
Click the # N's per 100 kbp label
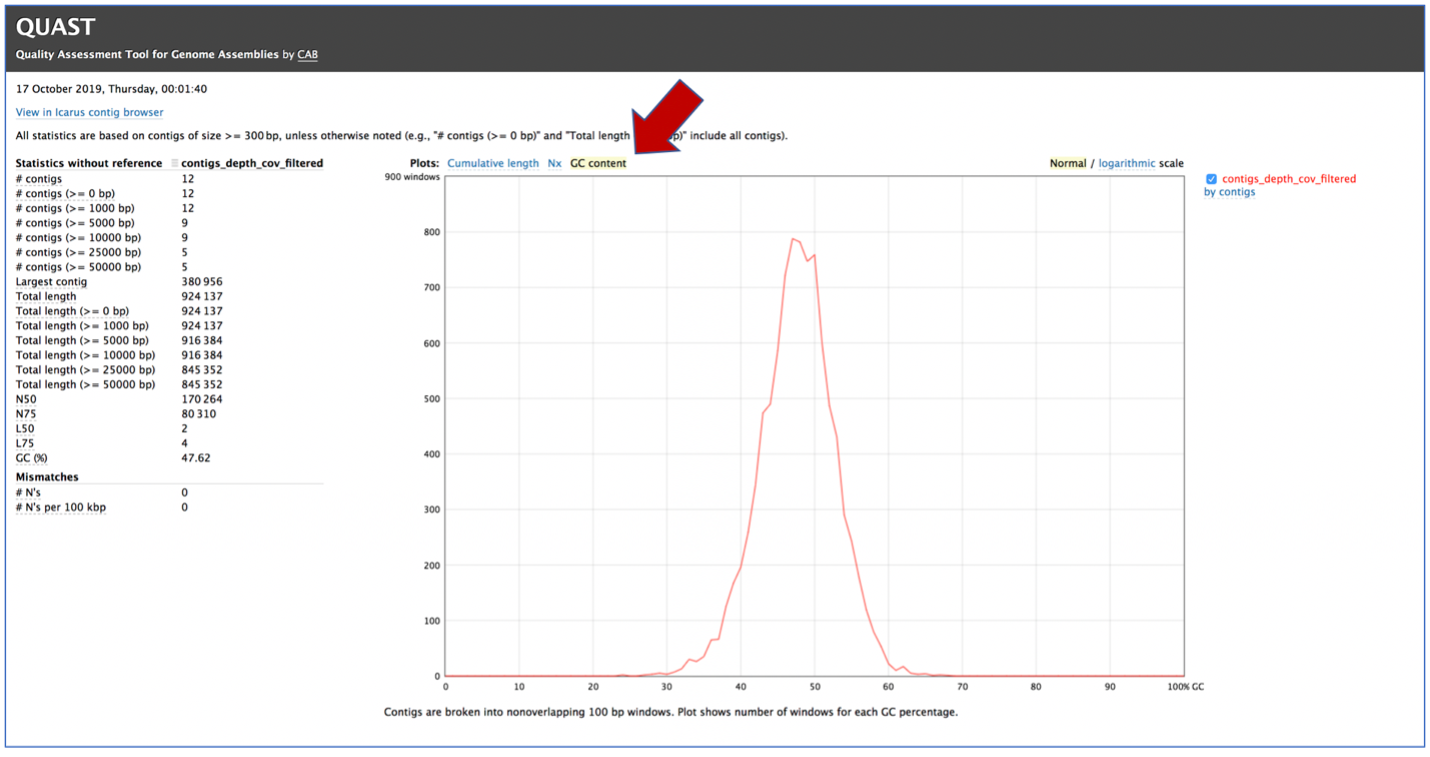[60, 507]
